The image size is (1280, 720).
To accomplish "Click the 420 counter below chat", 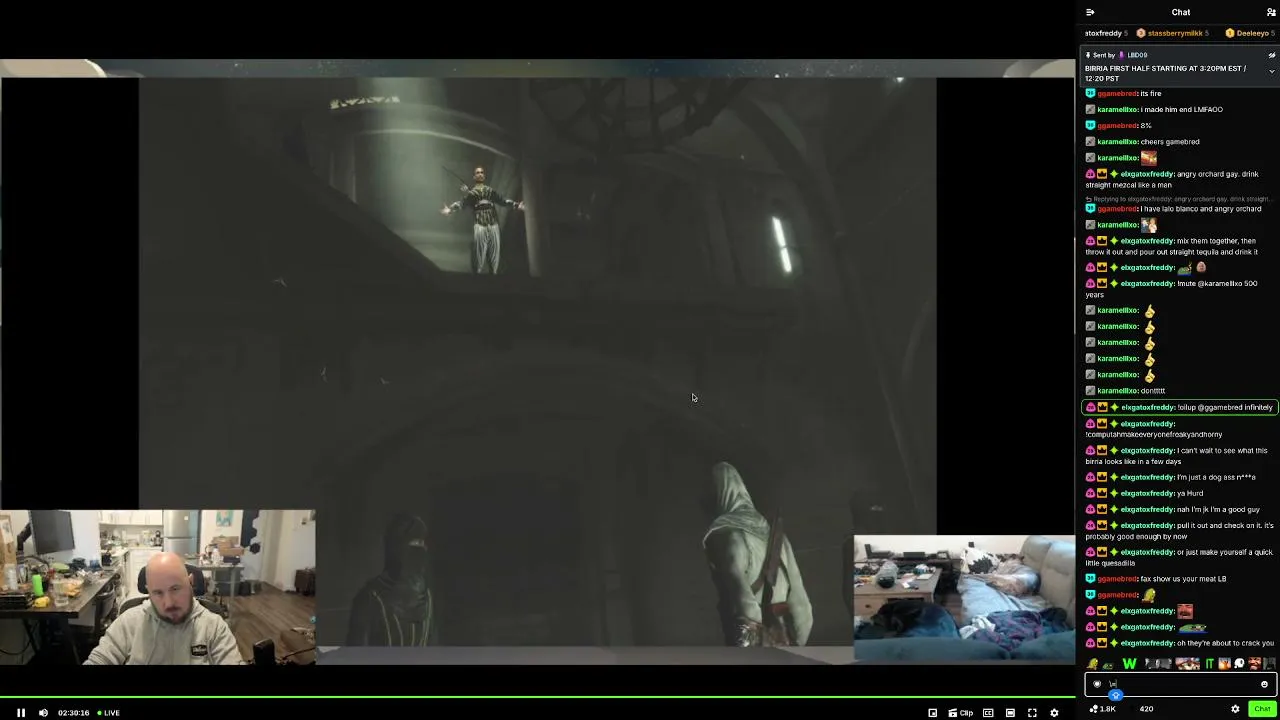I will 1146,709.
